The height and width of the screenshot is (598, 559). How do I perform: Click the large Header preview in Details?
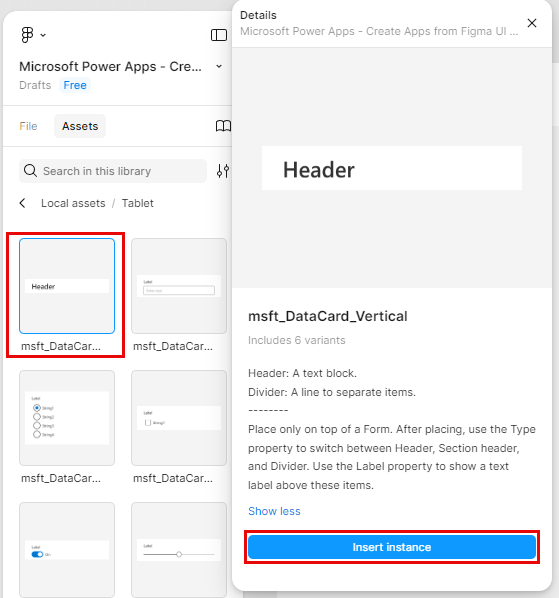pos(392,168)
